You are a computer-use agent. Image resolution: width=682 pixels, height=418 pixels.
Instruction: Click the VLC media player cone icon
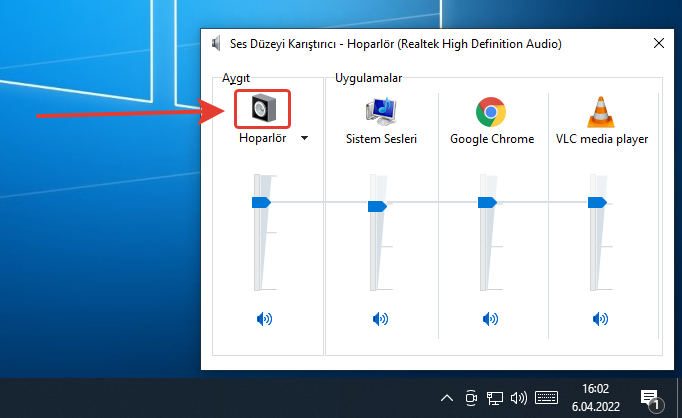(x=601, y=111)
